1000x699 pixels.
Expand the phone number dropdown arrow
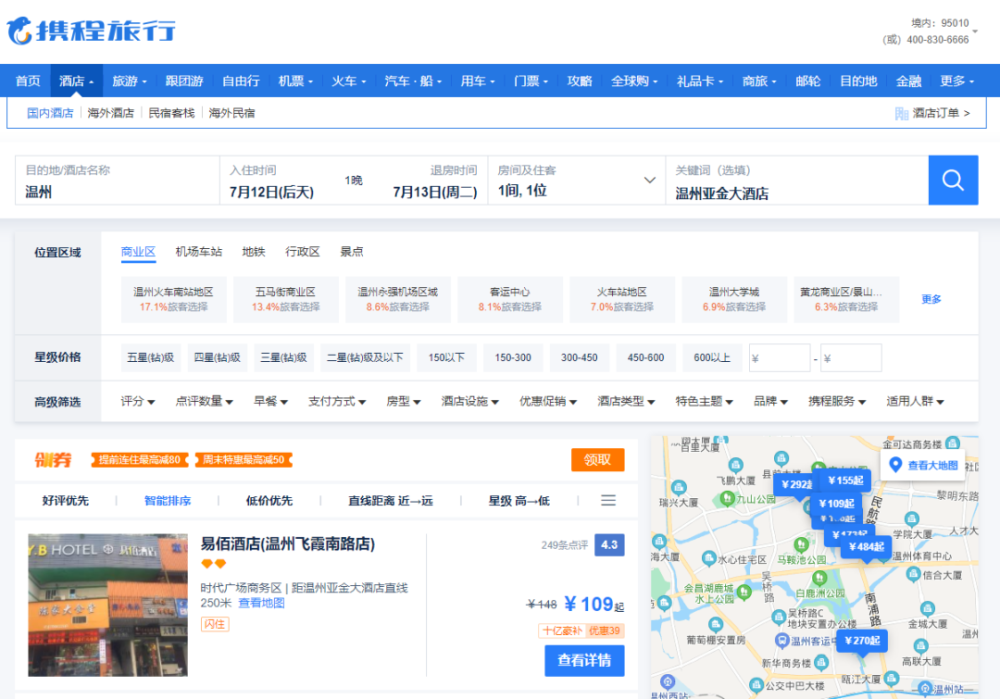point(974,31)
